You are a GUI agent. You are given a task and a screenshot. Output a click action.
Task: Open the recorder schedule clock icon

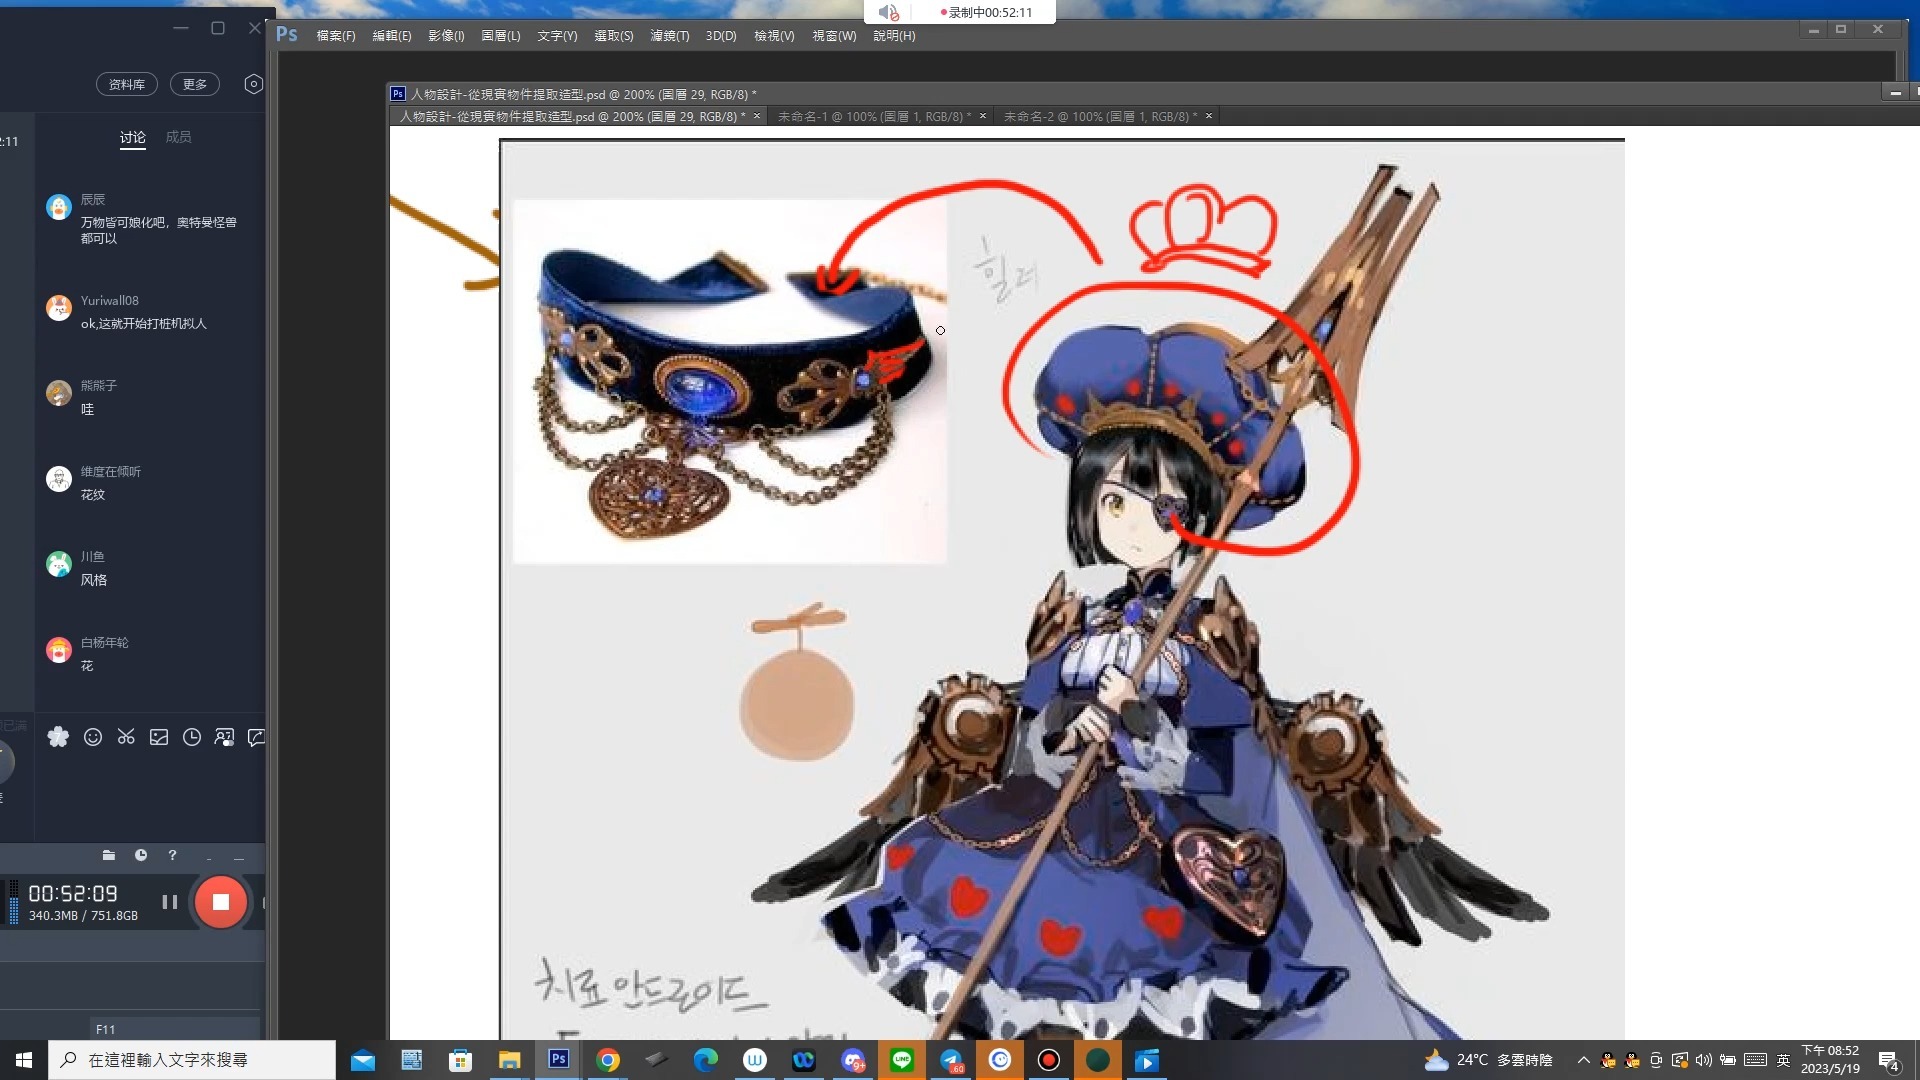click(x=141, y=855)
